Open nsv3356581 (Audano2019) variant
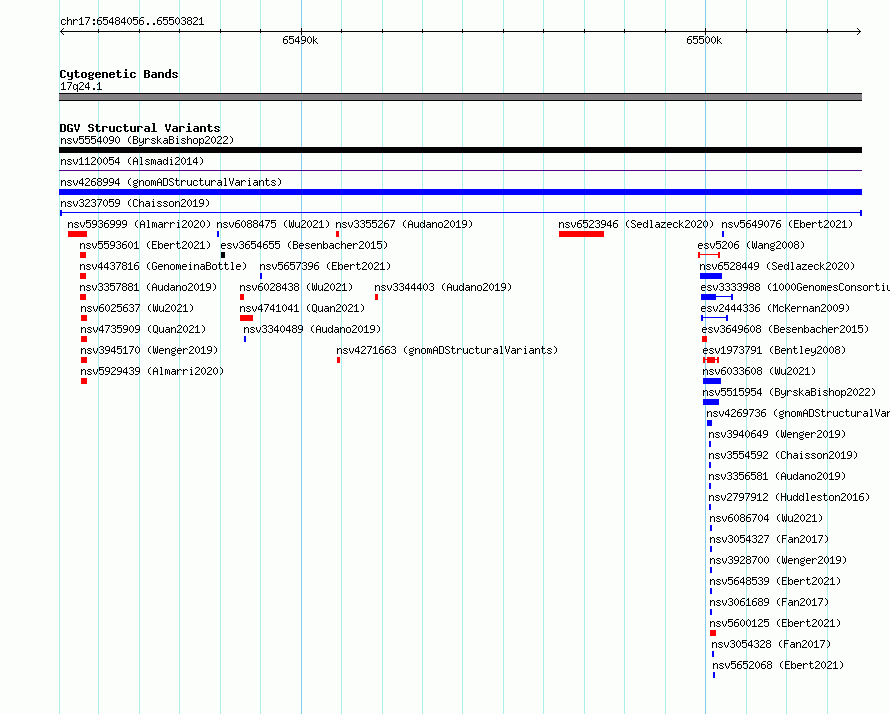The image size is (890, 714). coord(778,476)
